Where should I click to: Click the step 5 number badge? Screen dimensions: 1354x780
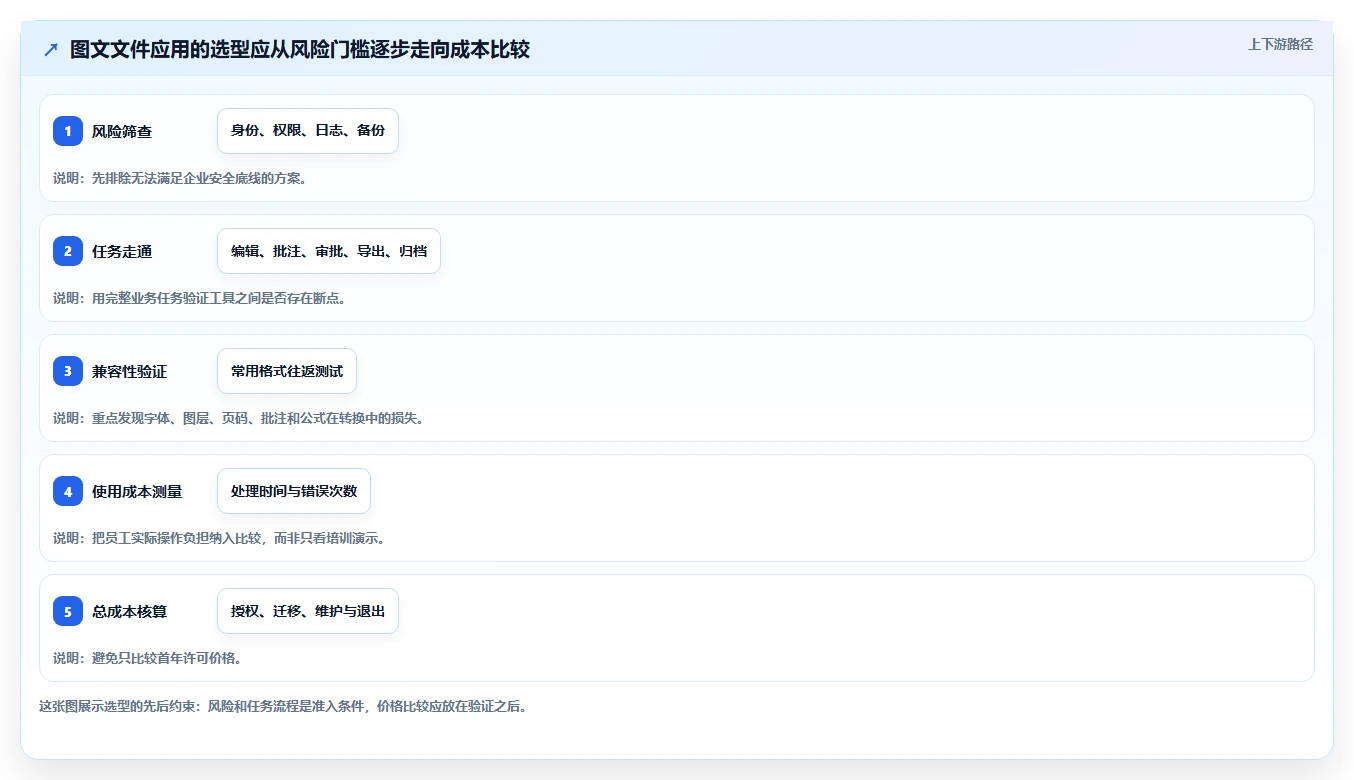[x=68, y=611]
